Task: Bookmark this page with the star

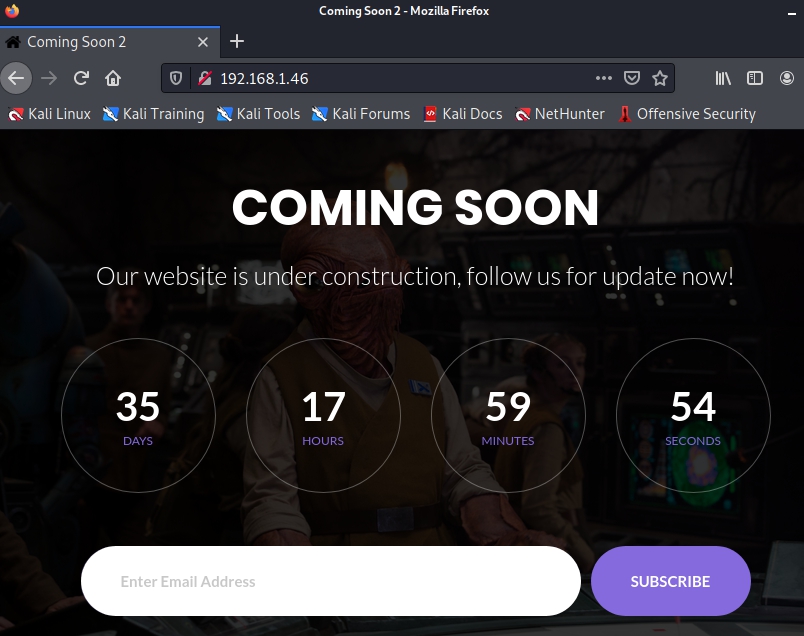Action: pyautogui.click(x=660, y=78)
